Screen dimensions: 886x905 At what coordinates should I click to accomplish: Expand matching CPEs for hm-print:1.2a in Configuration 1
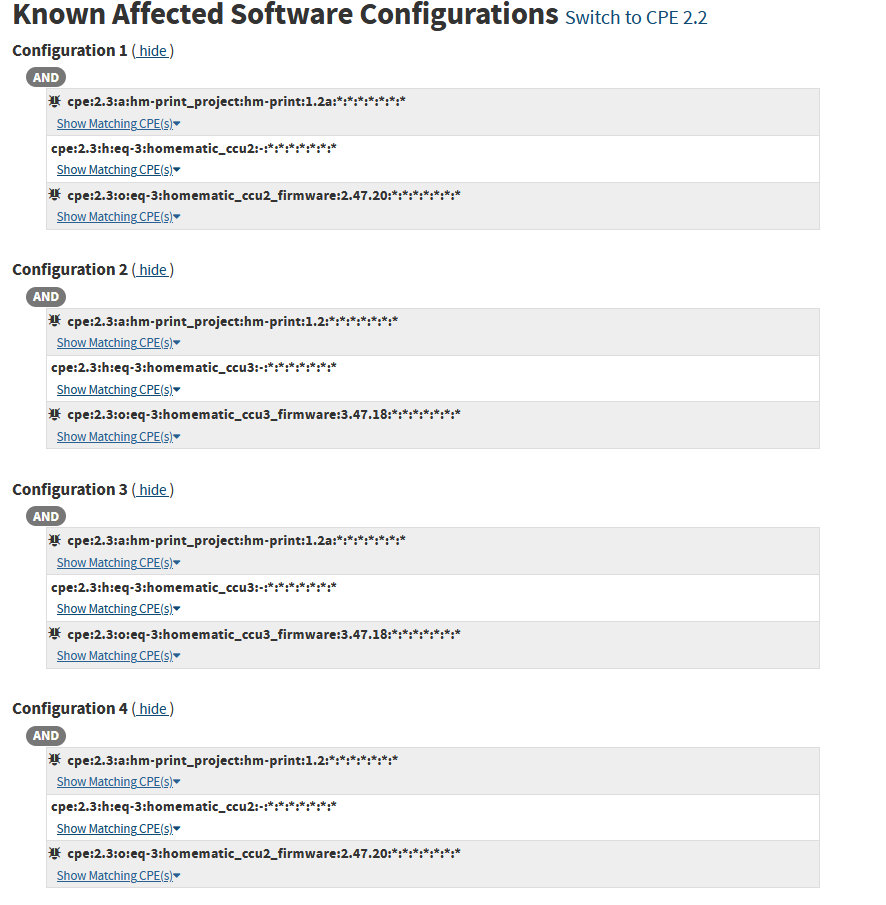117,123
